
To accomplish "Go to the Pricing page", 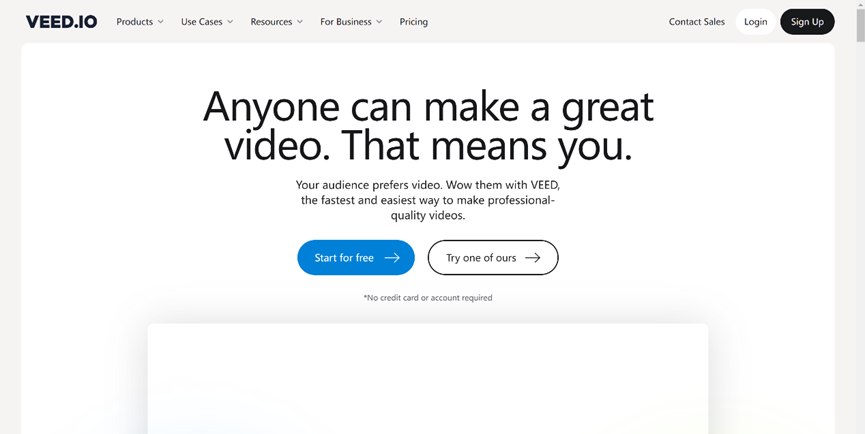I will point(414,22).
